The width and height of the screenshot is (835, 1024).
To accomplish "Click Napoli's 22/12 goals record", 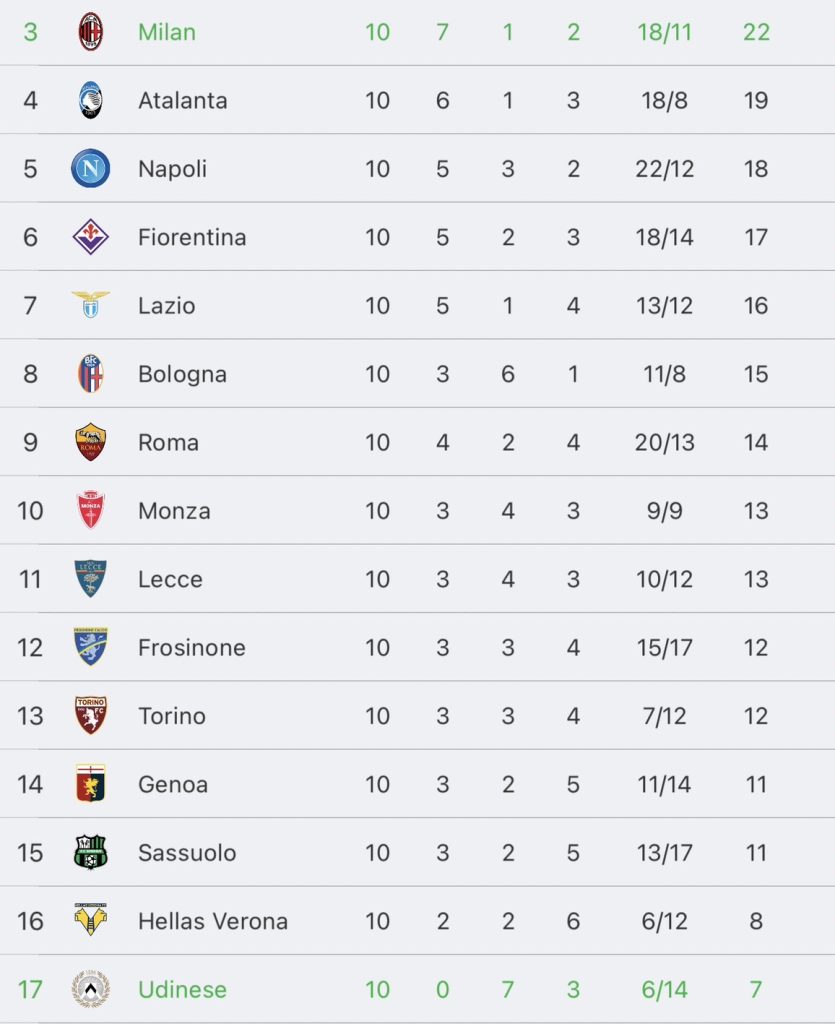I will (664, 168).
